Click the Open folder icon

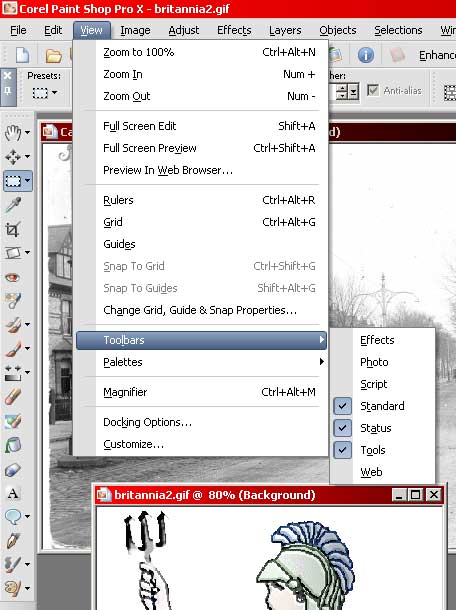pyautogui.click(x=54, y=56)
